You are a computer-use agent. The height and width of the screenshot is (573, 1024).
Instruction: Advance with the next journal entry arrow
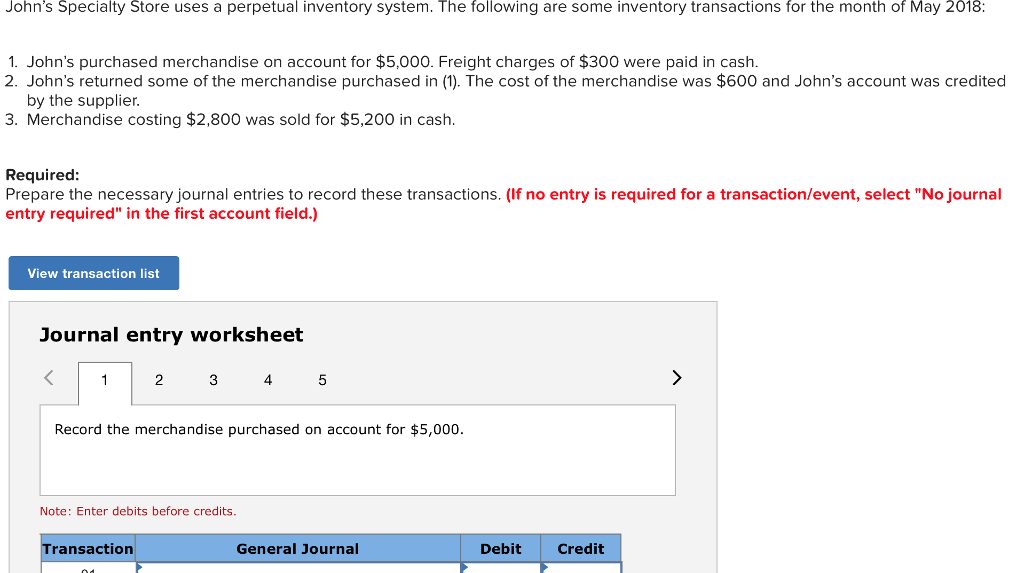pyautogui.click(x=677, y=378)
